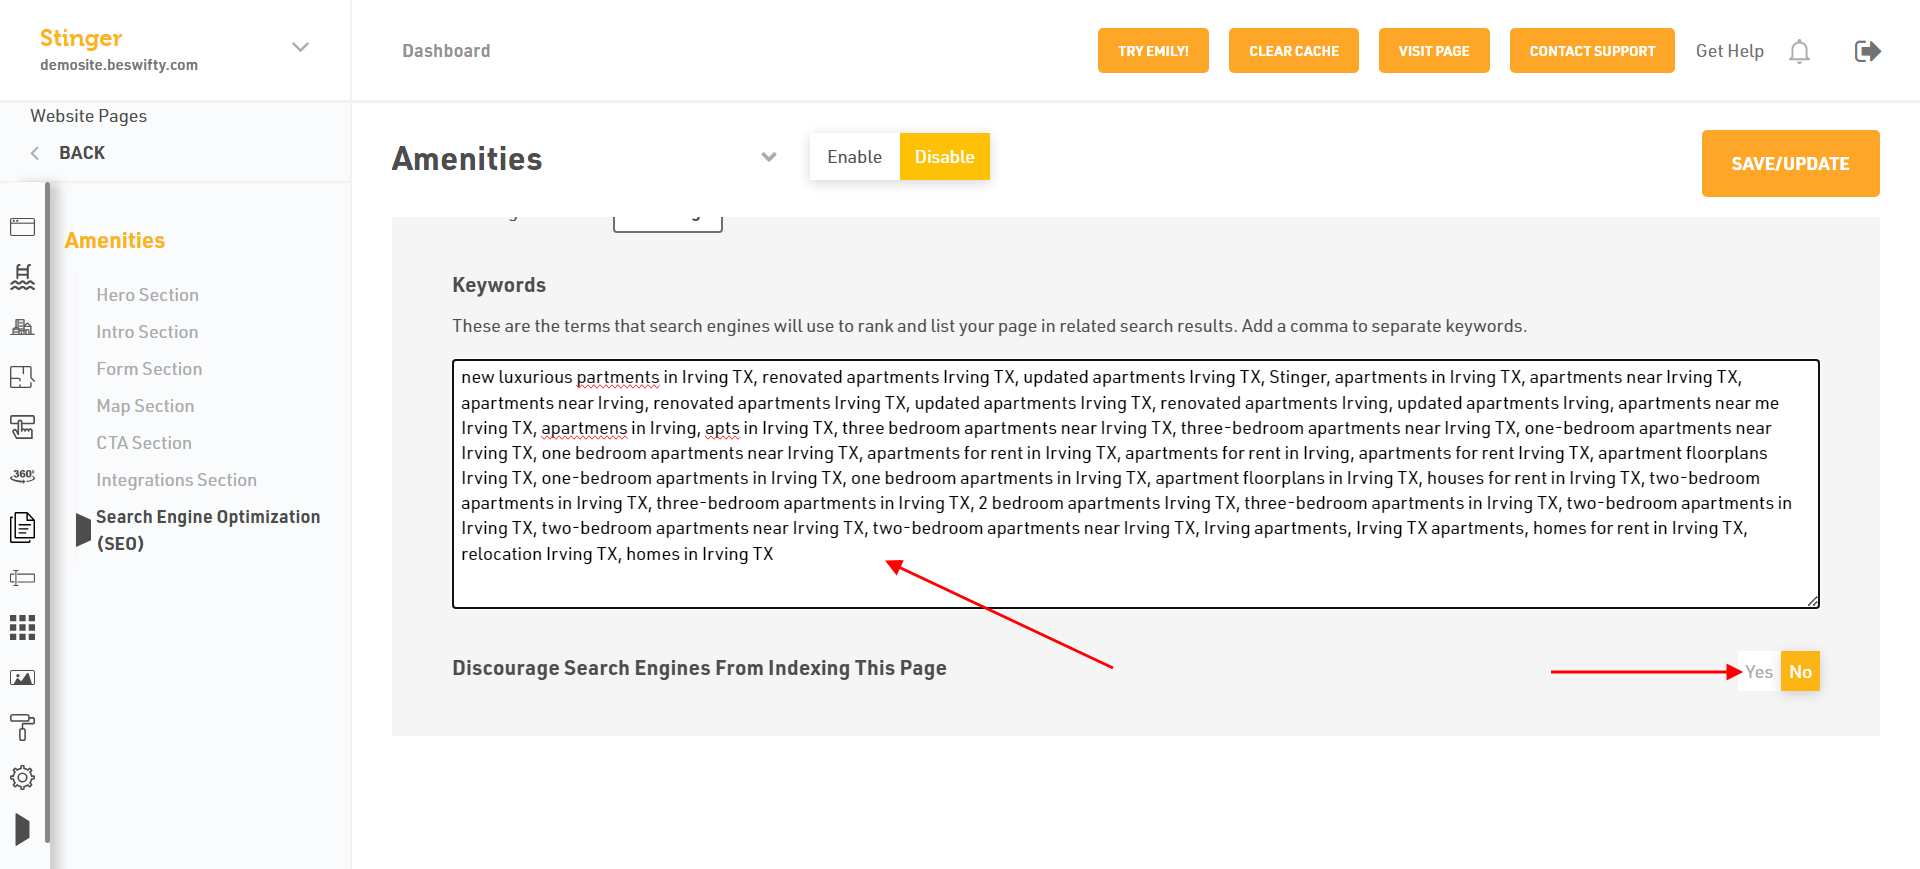Image resolution: width=1920 pixels, height=869 pixels.
Task: Select Integrations Section menu item
Action: [176, 480]
